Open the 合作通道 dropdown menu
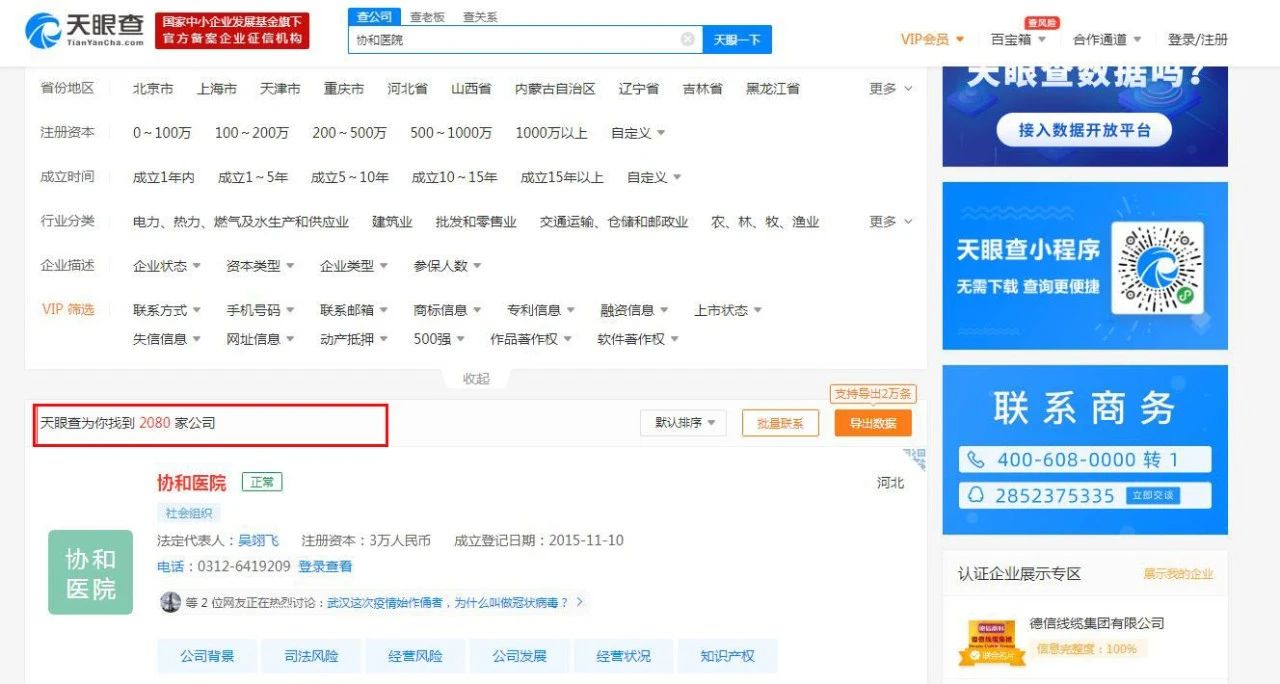 click(1107, 39)
